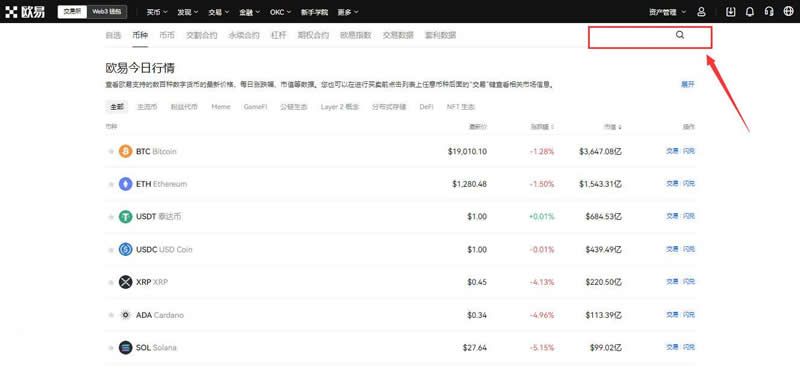This screenshot has height=368, width=800.
Task: Click the XRP coin icon
Action: [x=126, y=282]
